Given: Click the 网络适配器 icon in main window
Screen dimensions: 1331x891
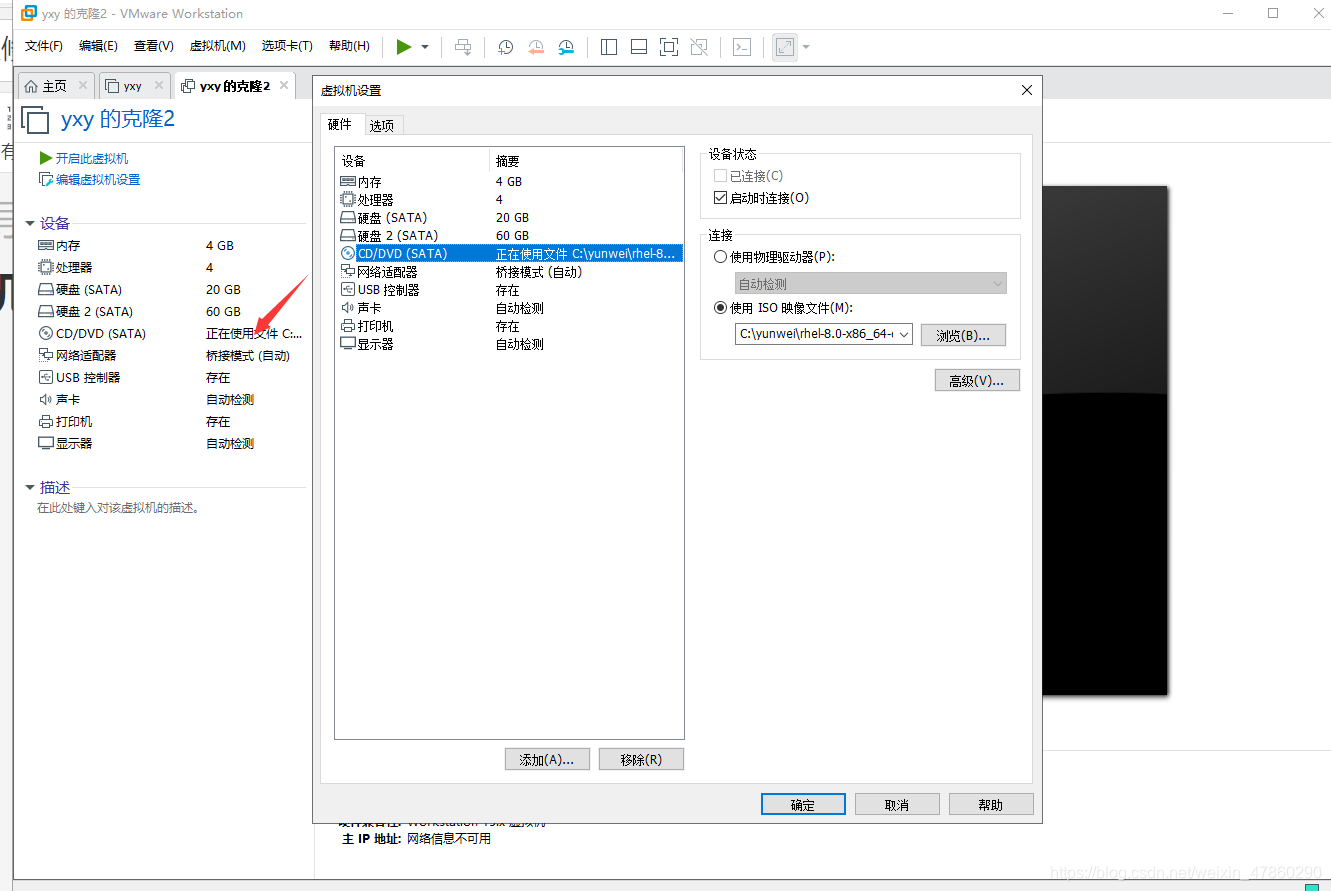Looking at the screenshot, I should [45, 355].
